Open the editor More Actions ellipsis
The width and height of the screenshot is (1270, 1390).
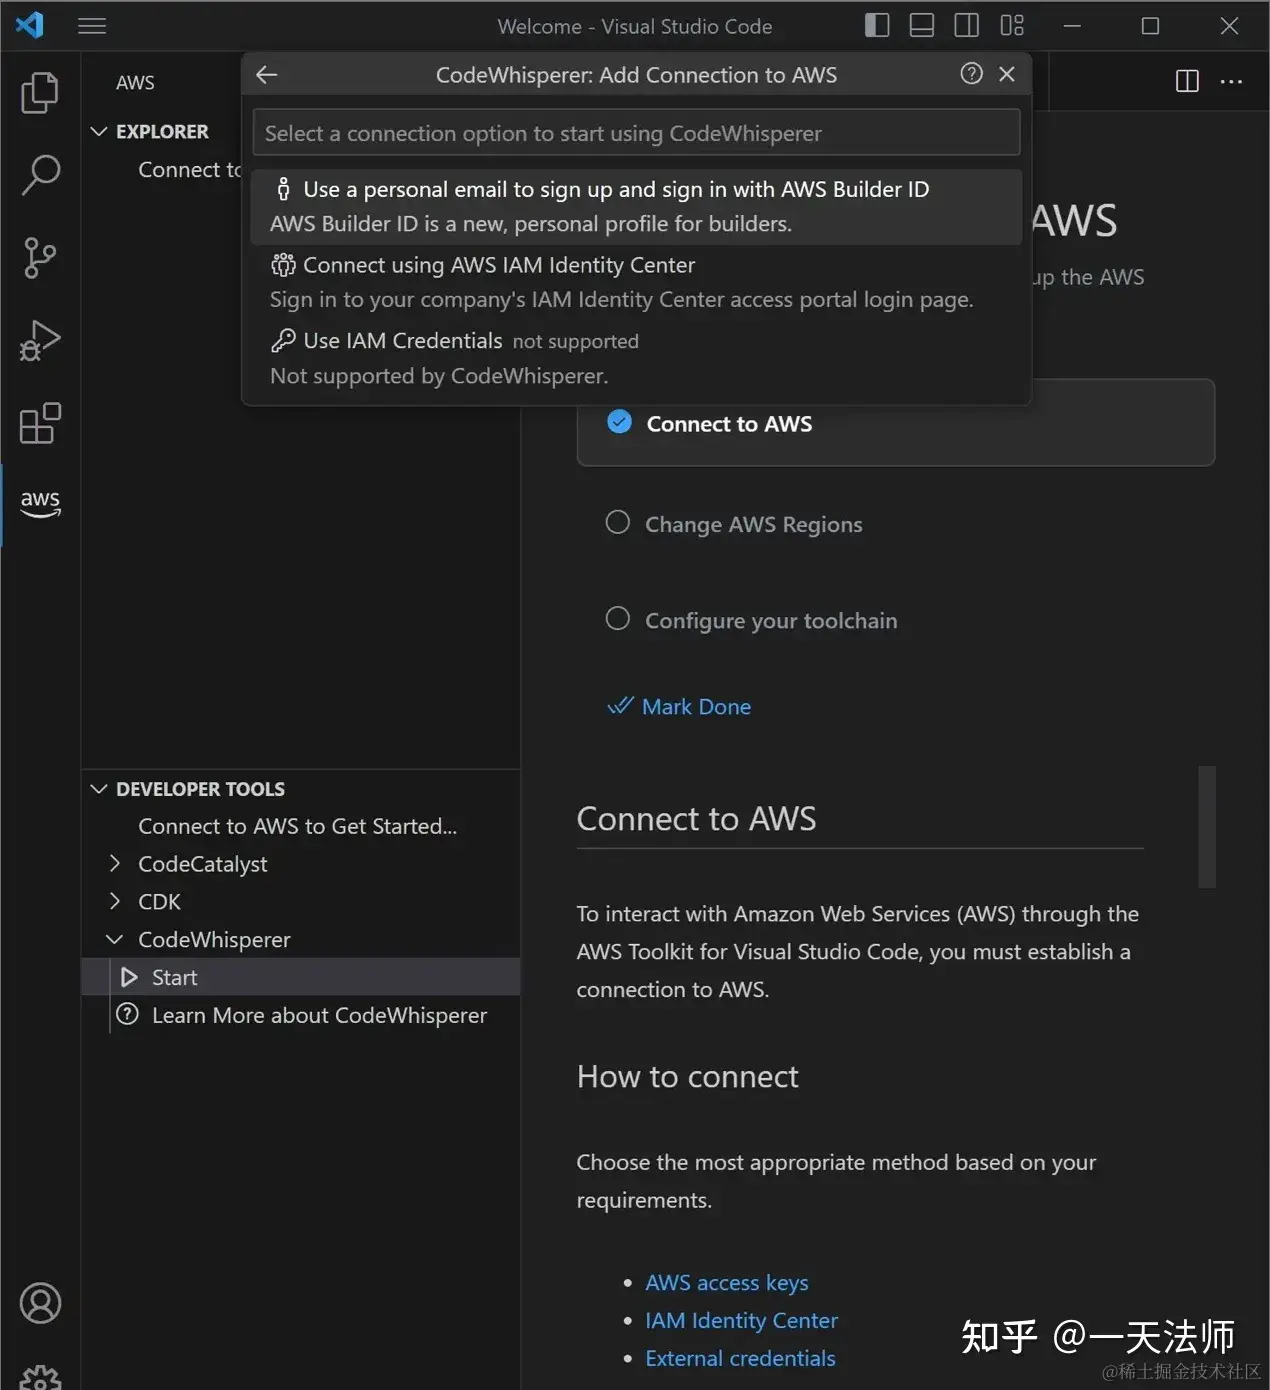[1232, 81]
